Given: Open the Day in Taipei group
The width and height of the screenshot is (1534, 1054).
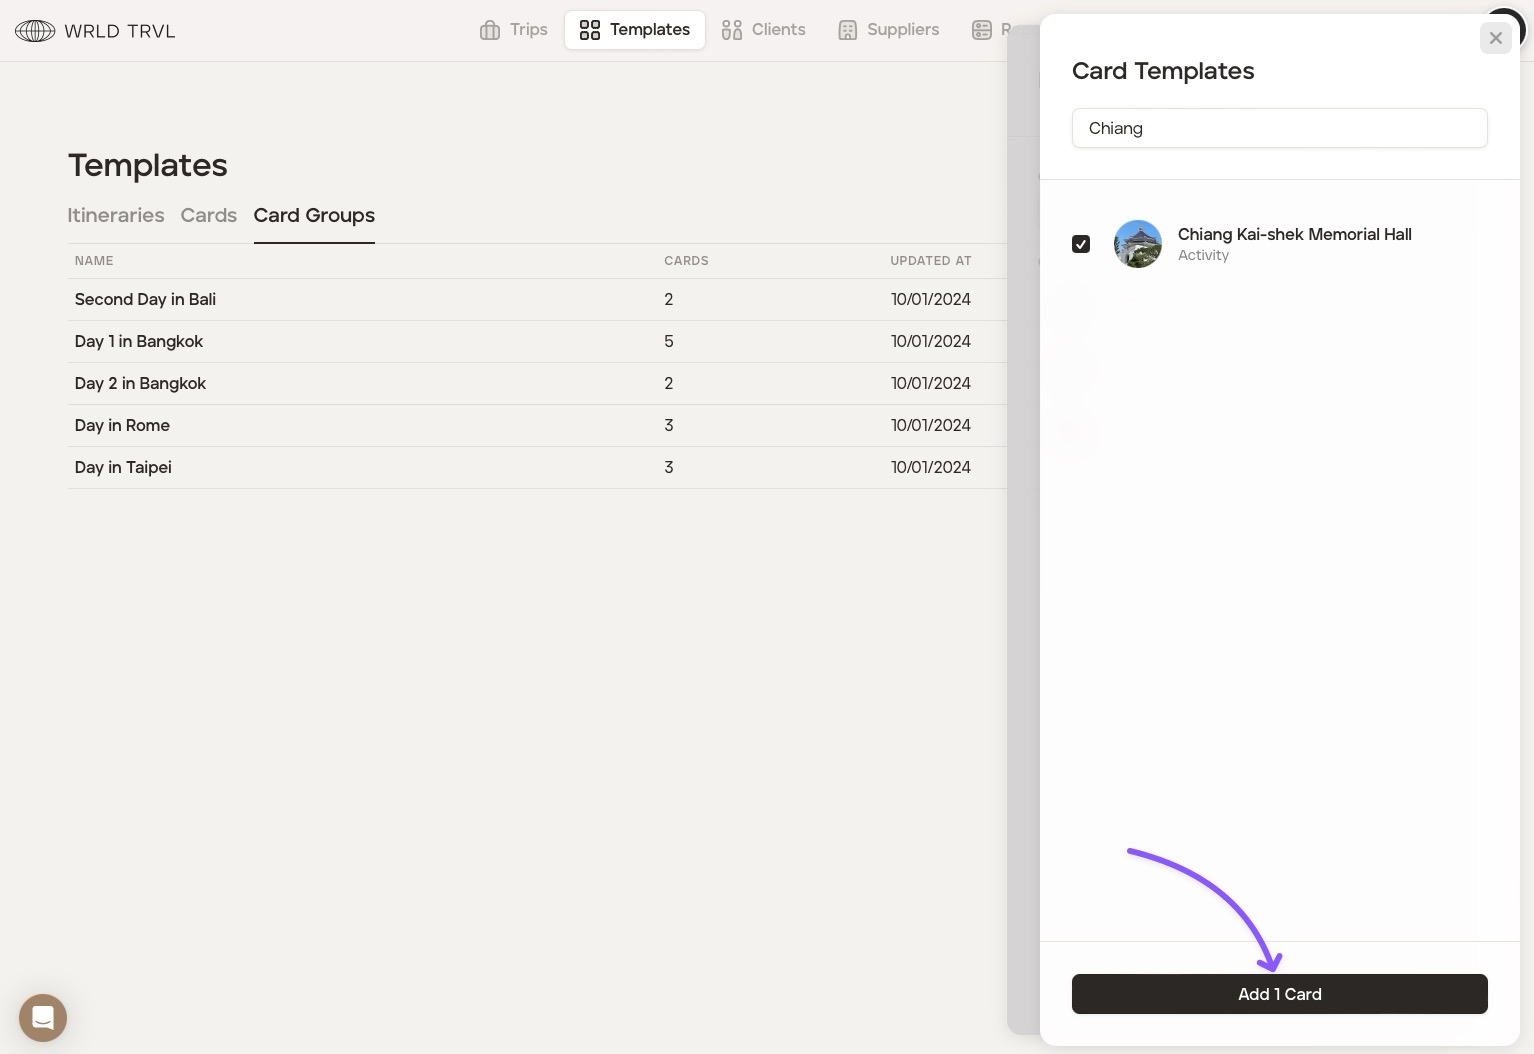Looking at the screenshot, I should click(123, 467).
